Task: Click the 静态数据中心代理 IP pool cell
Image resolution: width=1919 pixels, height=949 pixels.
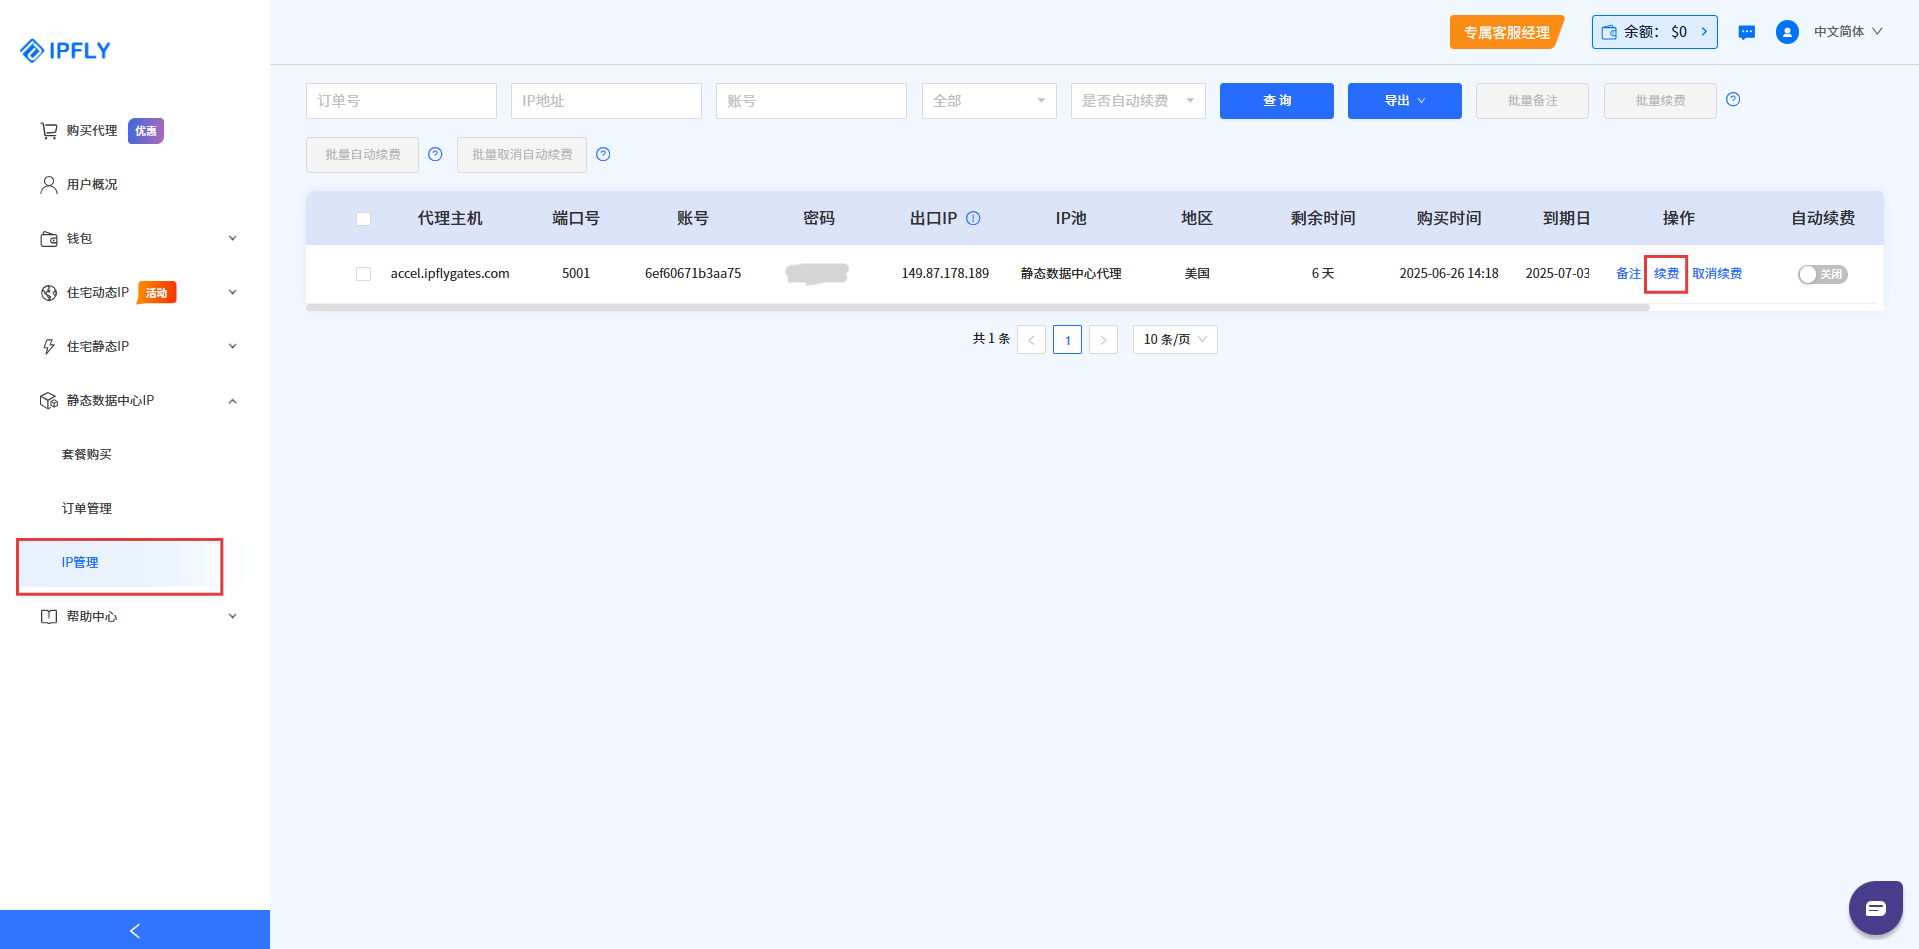Action: coord(1071,274)
